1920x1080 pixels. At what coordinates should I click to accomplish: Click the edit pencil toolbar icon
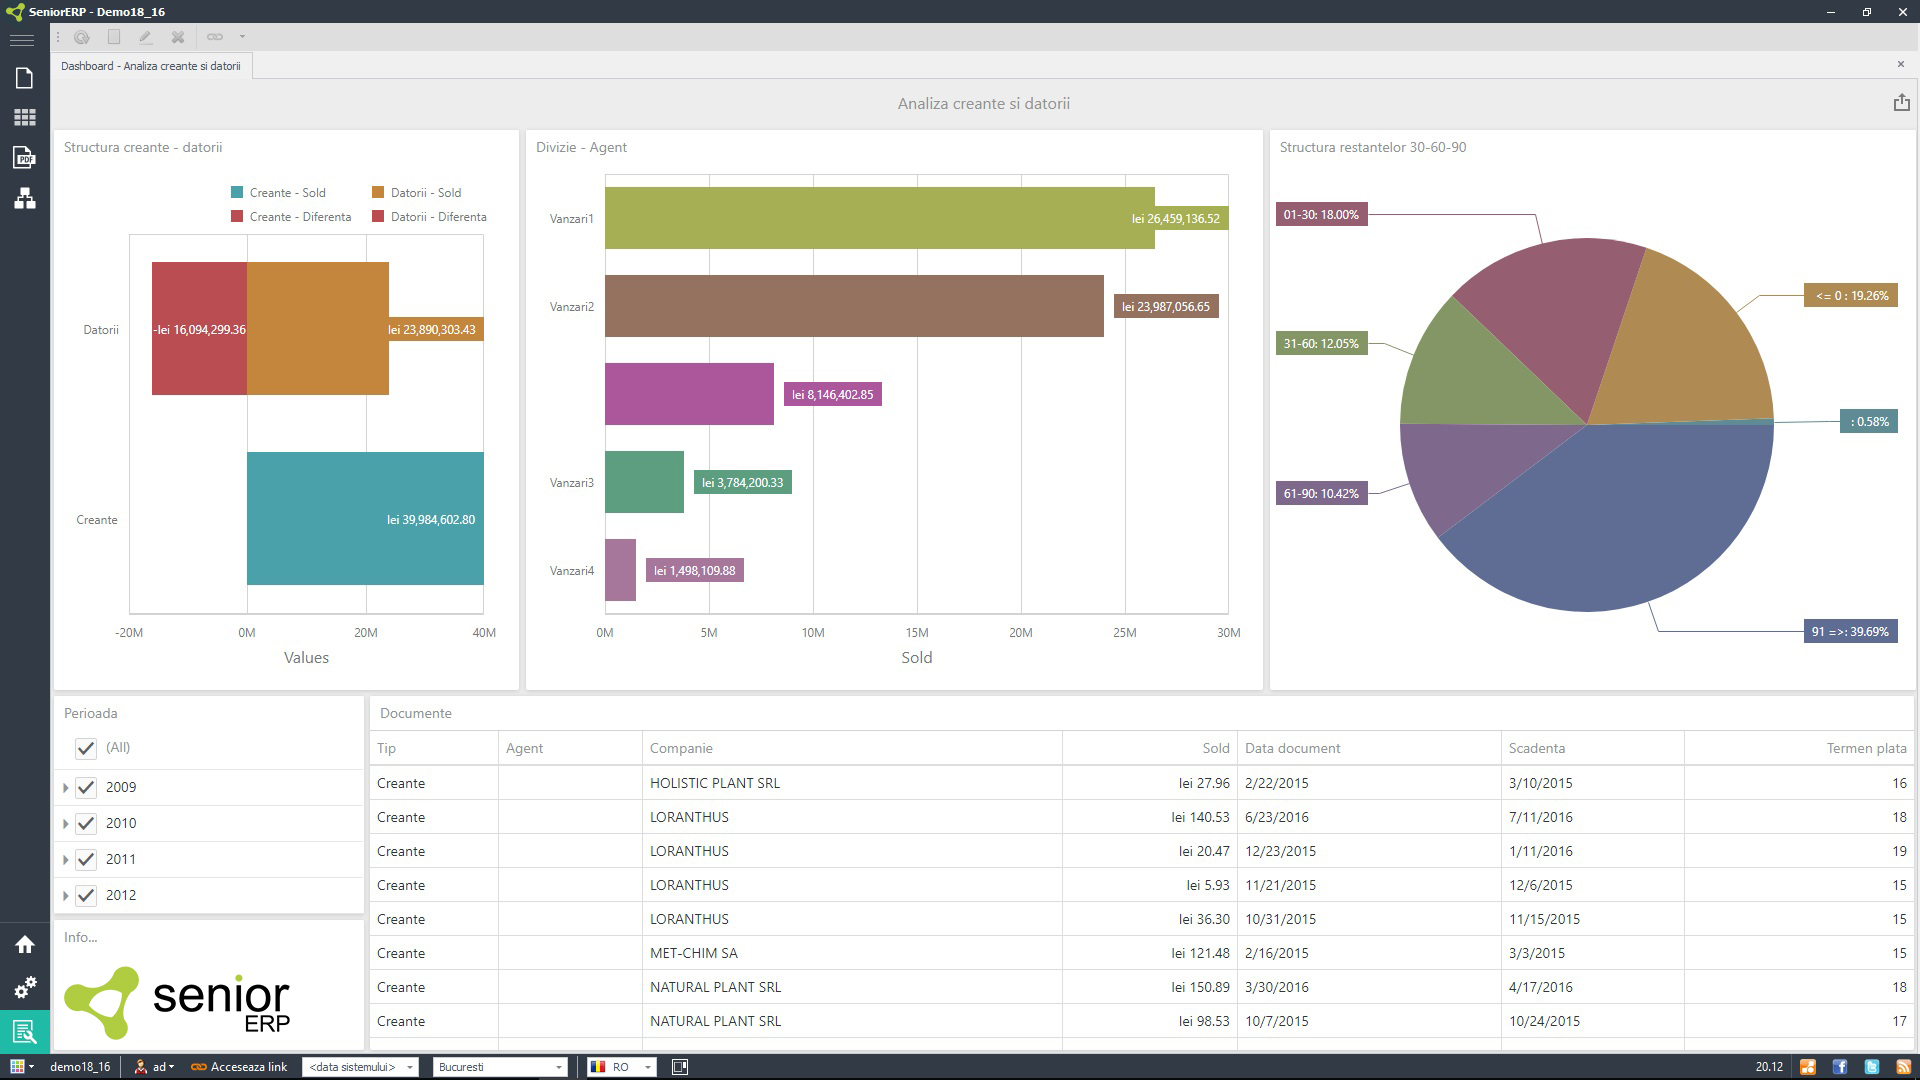145,37
